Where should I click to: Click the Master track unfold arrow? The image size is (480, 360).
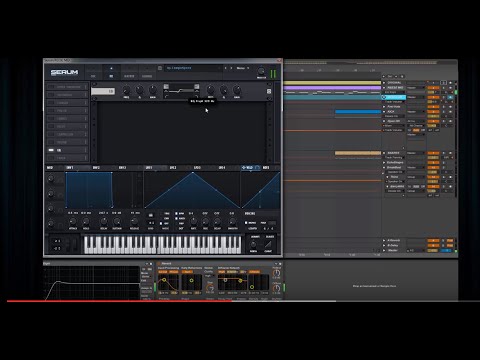pos(384,250)
